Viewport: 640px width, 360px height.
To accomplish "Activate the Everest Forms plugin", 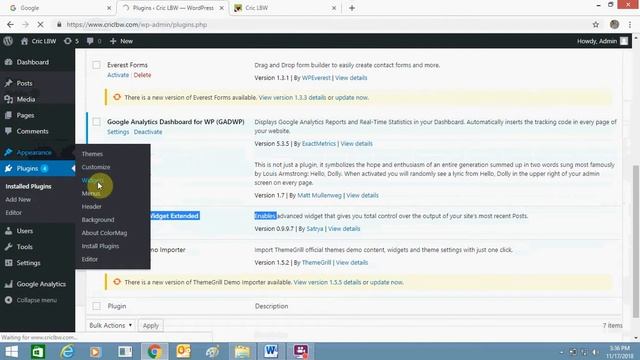I will [x=118, y=75].
